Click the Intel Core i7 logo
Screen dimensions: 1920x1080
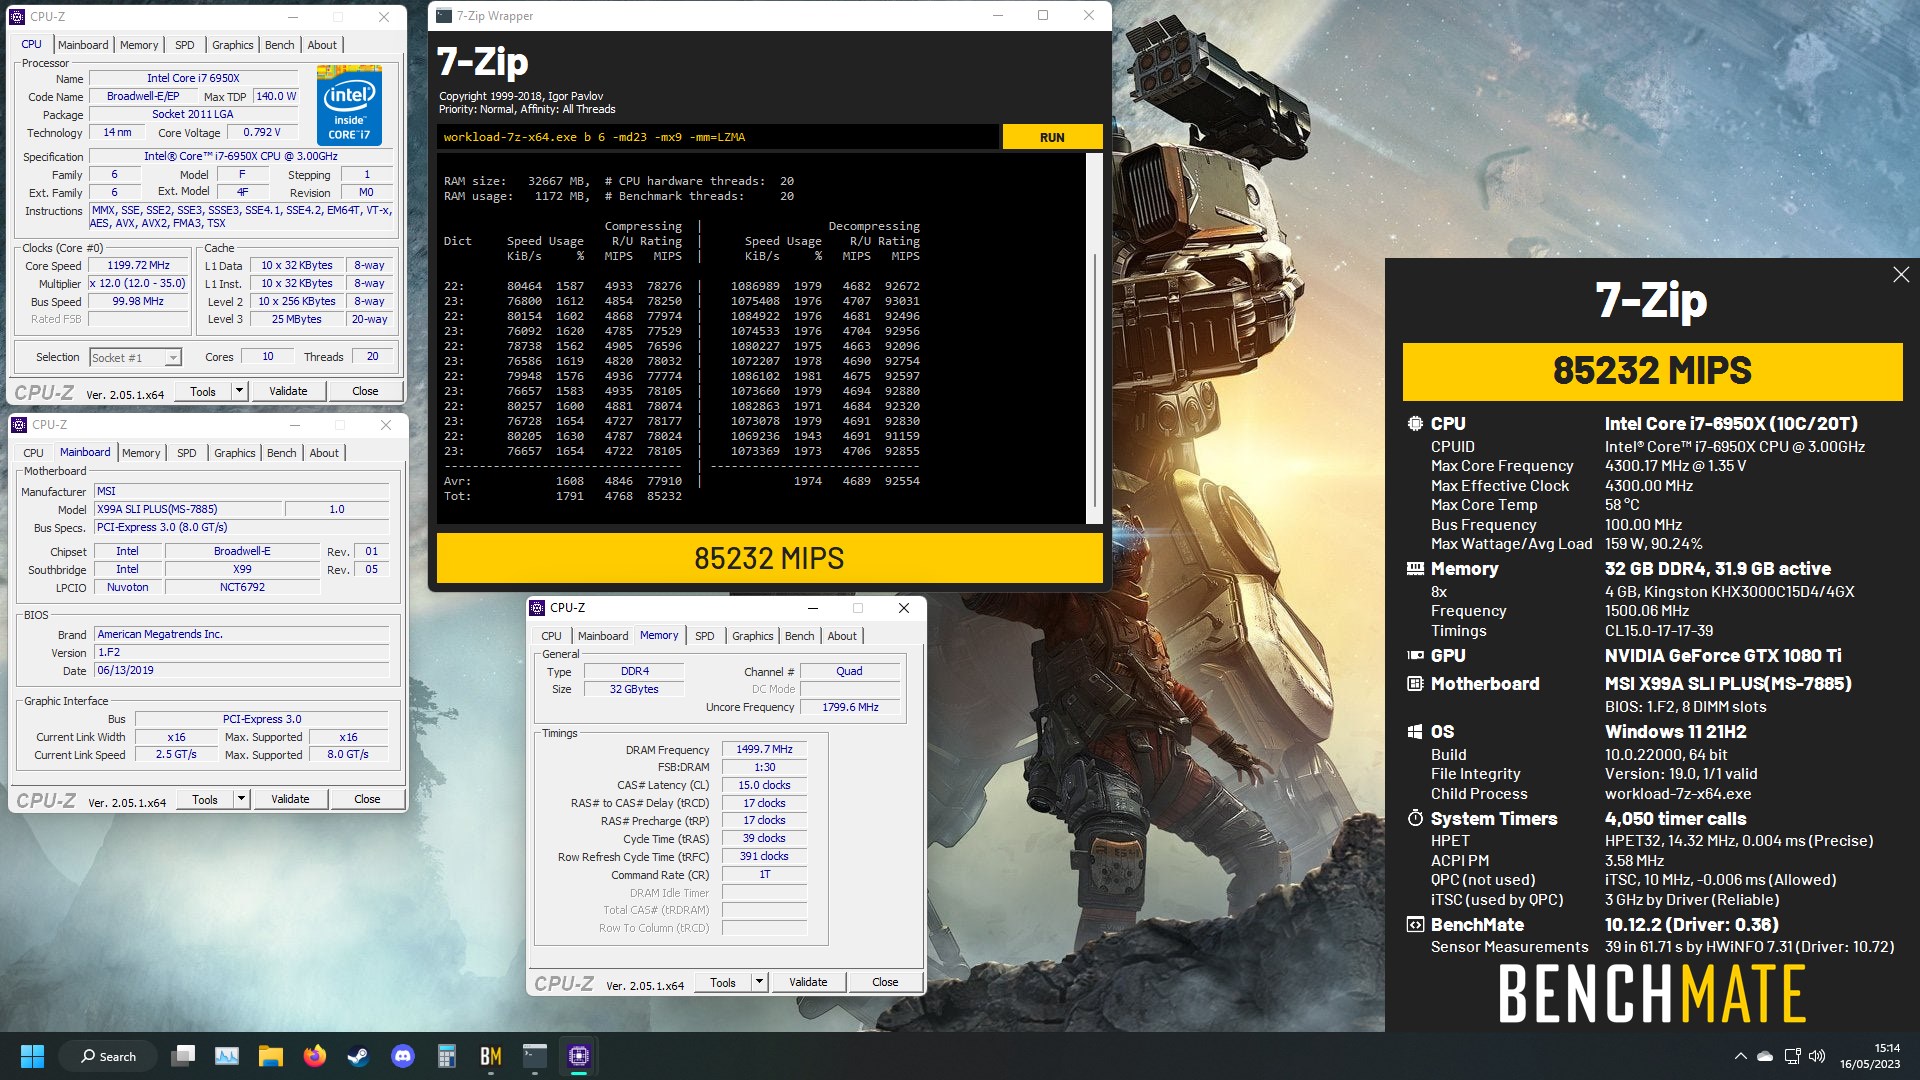(x=349, y=105)
